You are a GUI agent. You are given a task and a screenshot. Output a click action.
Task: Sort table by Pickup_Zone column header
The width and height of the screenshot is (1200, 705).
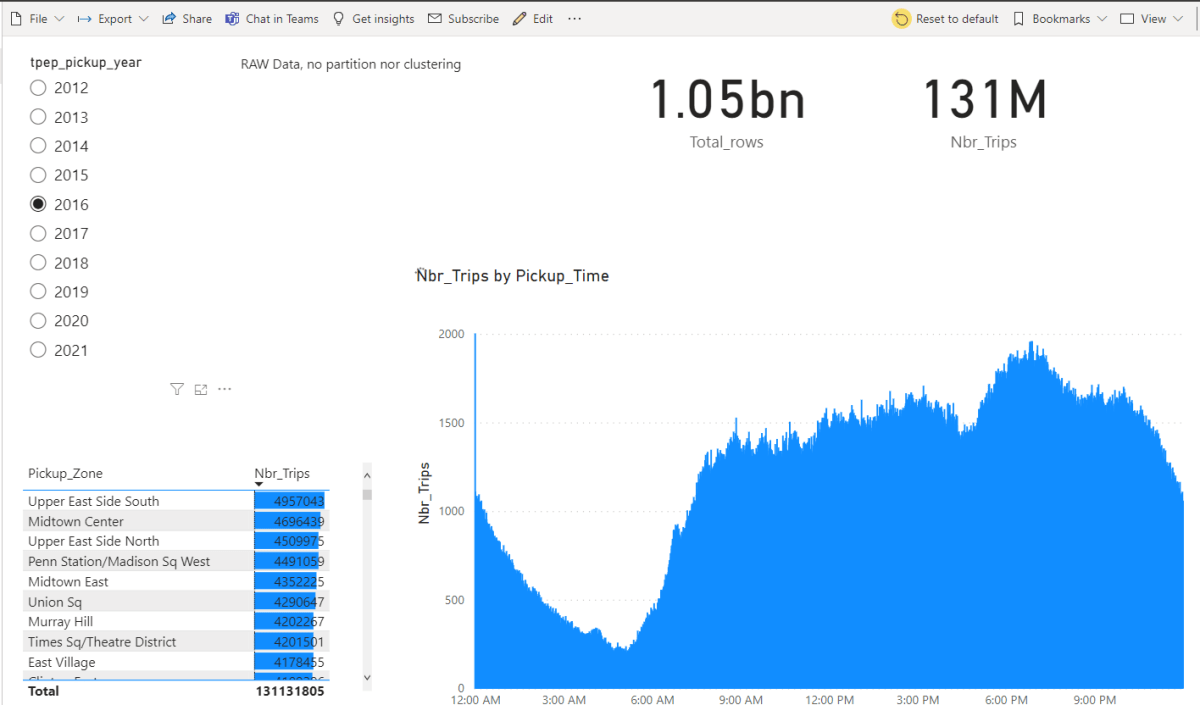(x=65, y=474)
